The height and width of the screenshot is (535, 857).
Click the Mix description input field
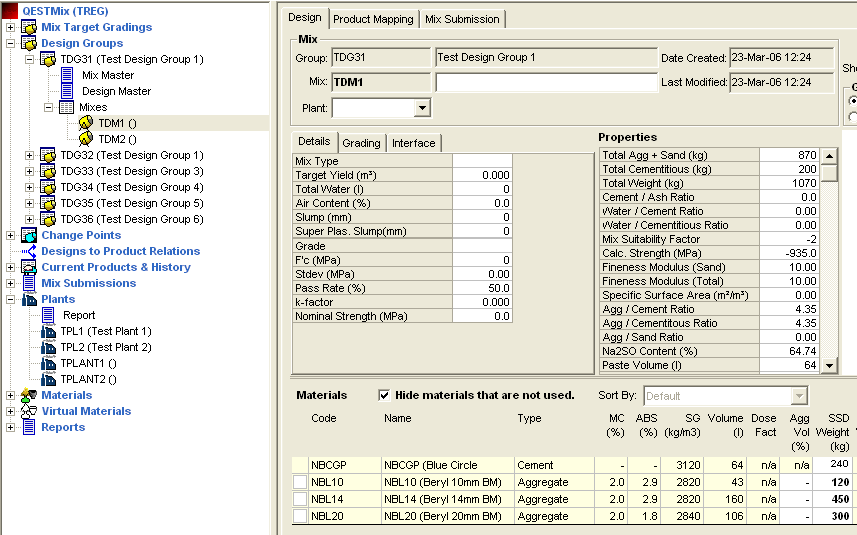tap(546, 82)
